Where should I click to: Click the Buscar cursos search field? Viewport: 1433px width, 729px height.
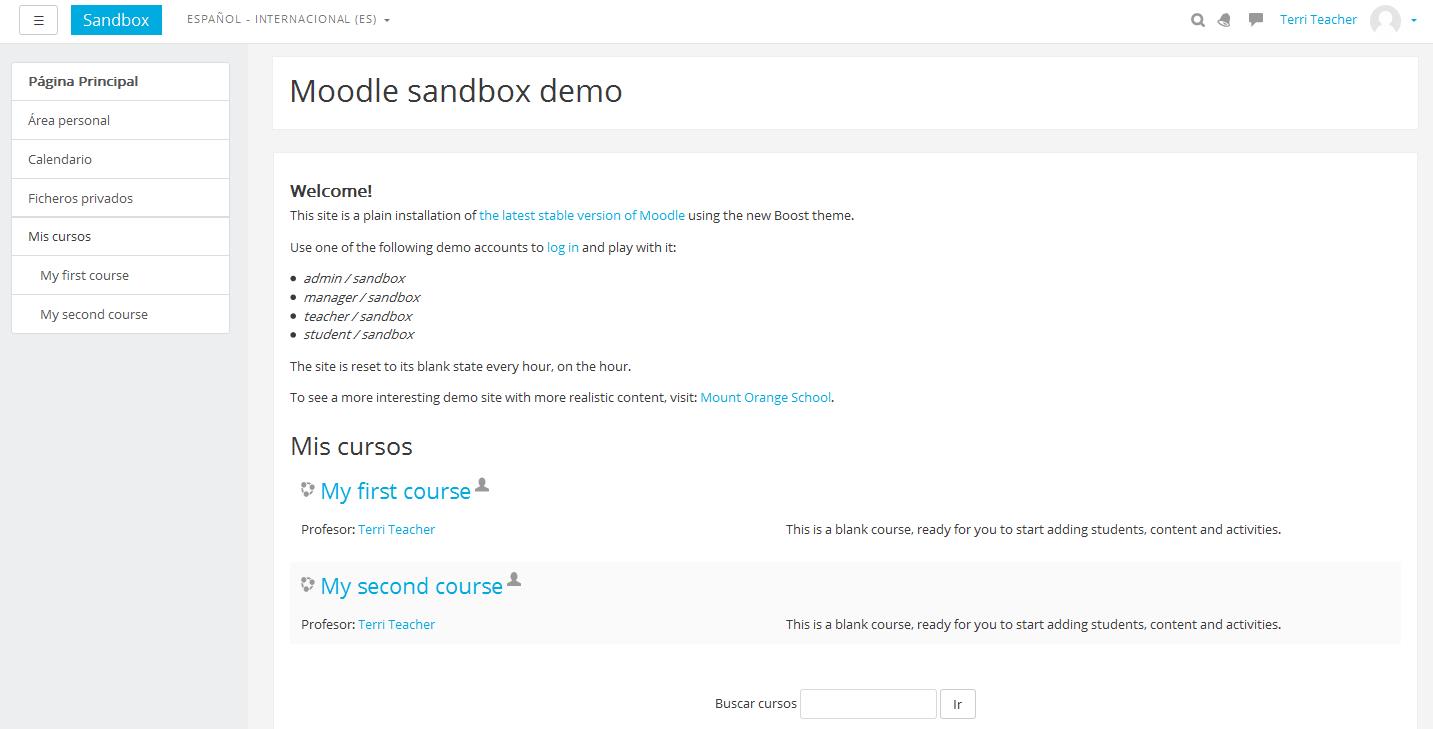(868, 704)
